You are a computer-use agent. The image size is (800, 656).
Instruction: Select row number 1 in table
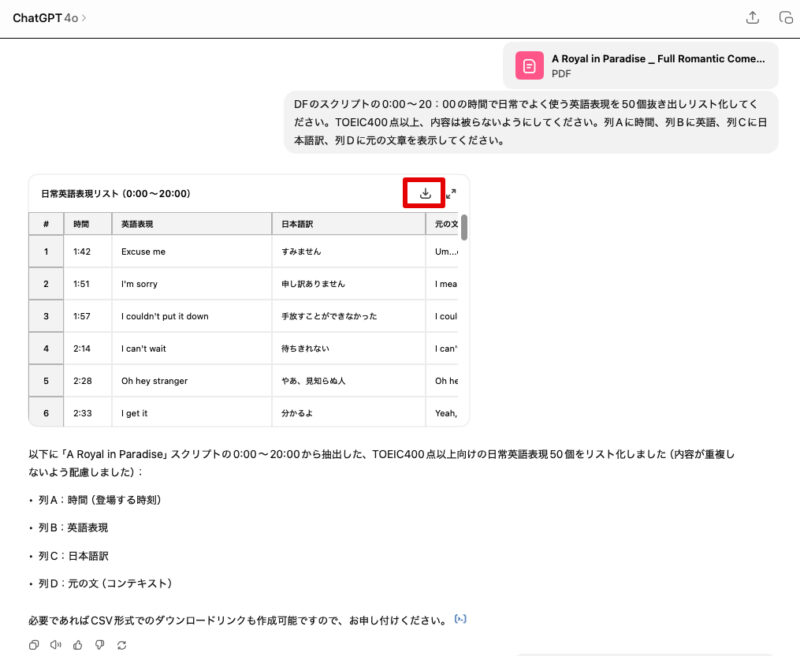click(x=46, y=251)
